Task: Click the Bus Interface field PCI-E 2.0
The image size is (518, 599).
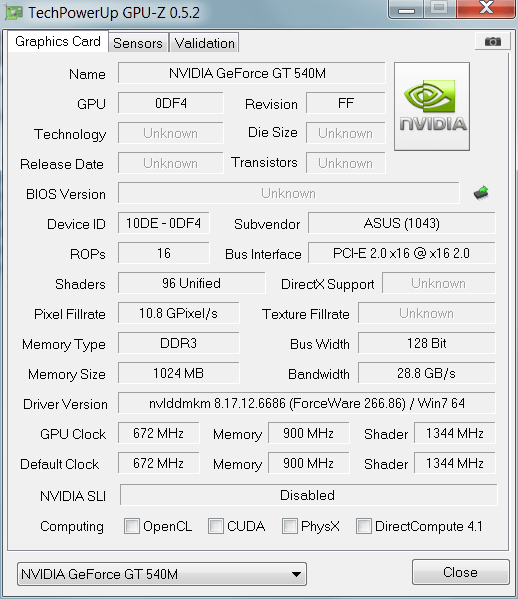Action: point(401,253)
